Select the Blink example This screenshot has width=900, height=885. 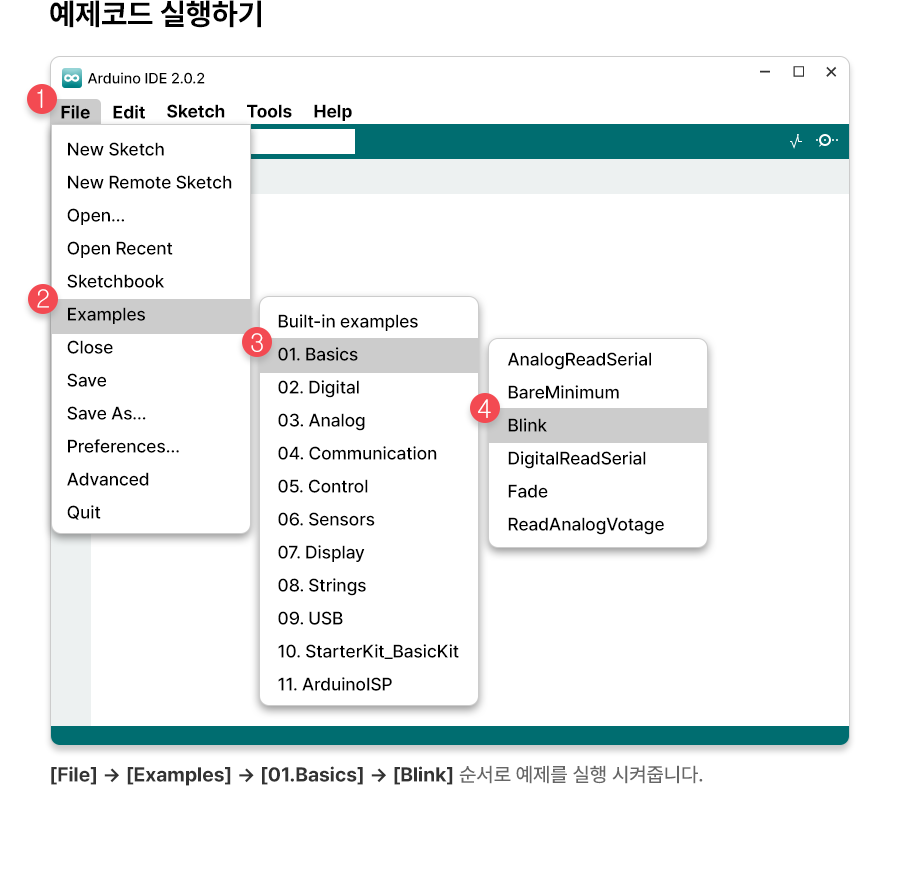[527, 426]
